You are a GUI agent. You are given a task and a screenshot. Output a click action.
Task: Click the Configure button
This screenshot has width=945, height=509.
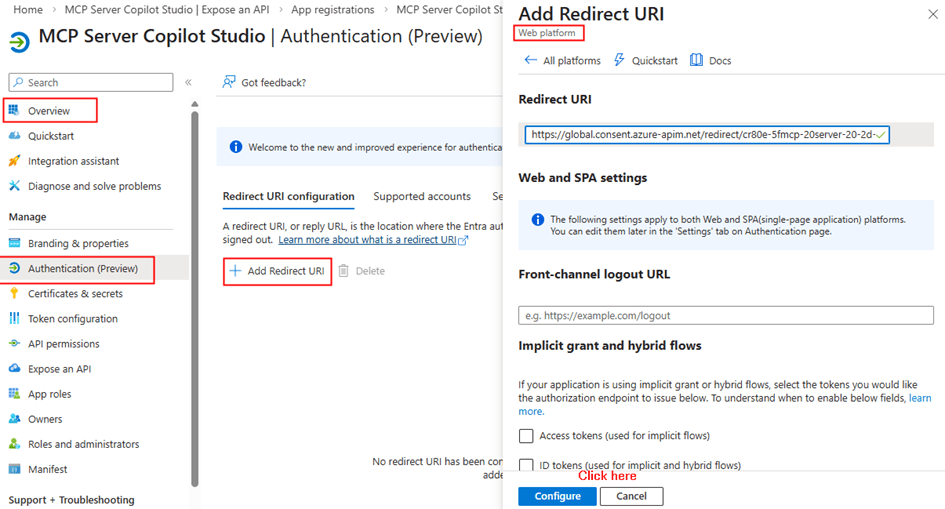point(557,496)
